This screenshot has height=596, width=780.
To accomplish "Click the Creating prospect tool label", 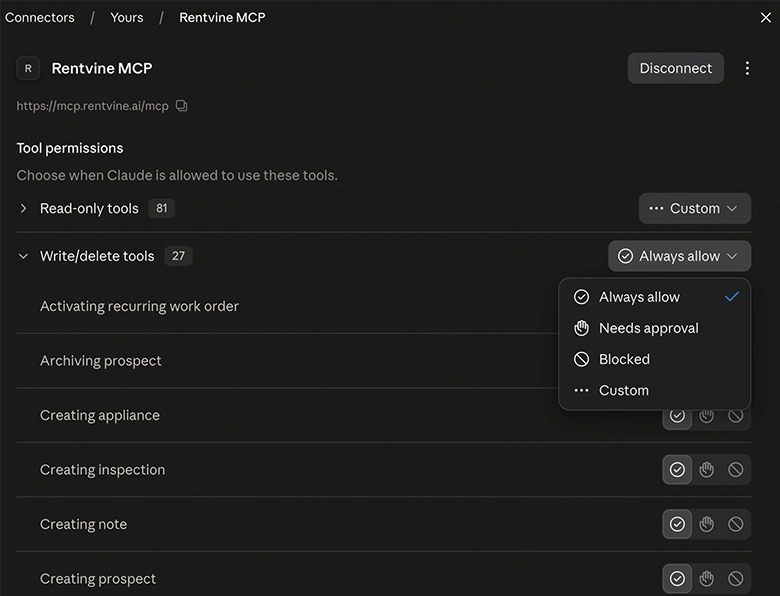I will coord(98,579).
